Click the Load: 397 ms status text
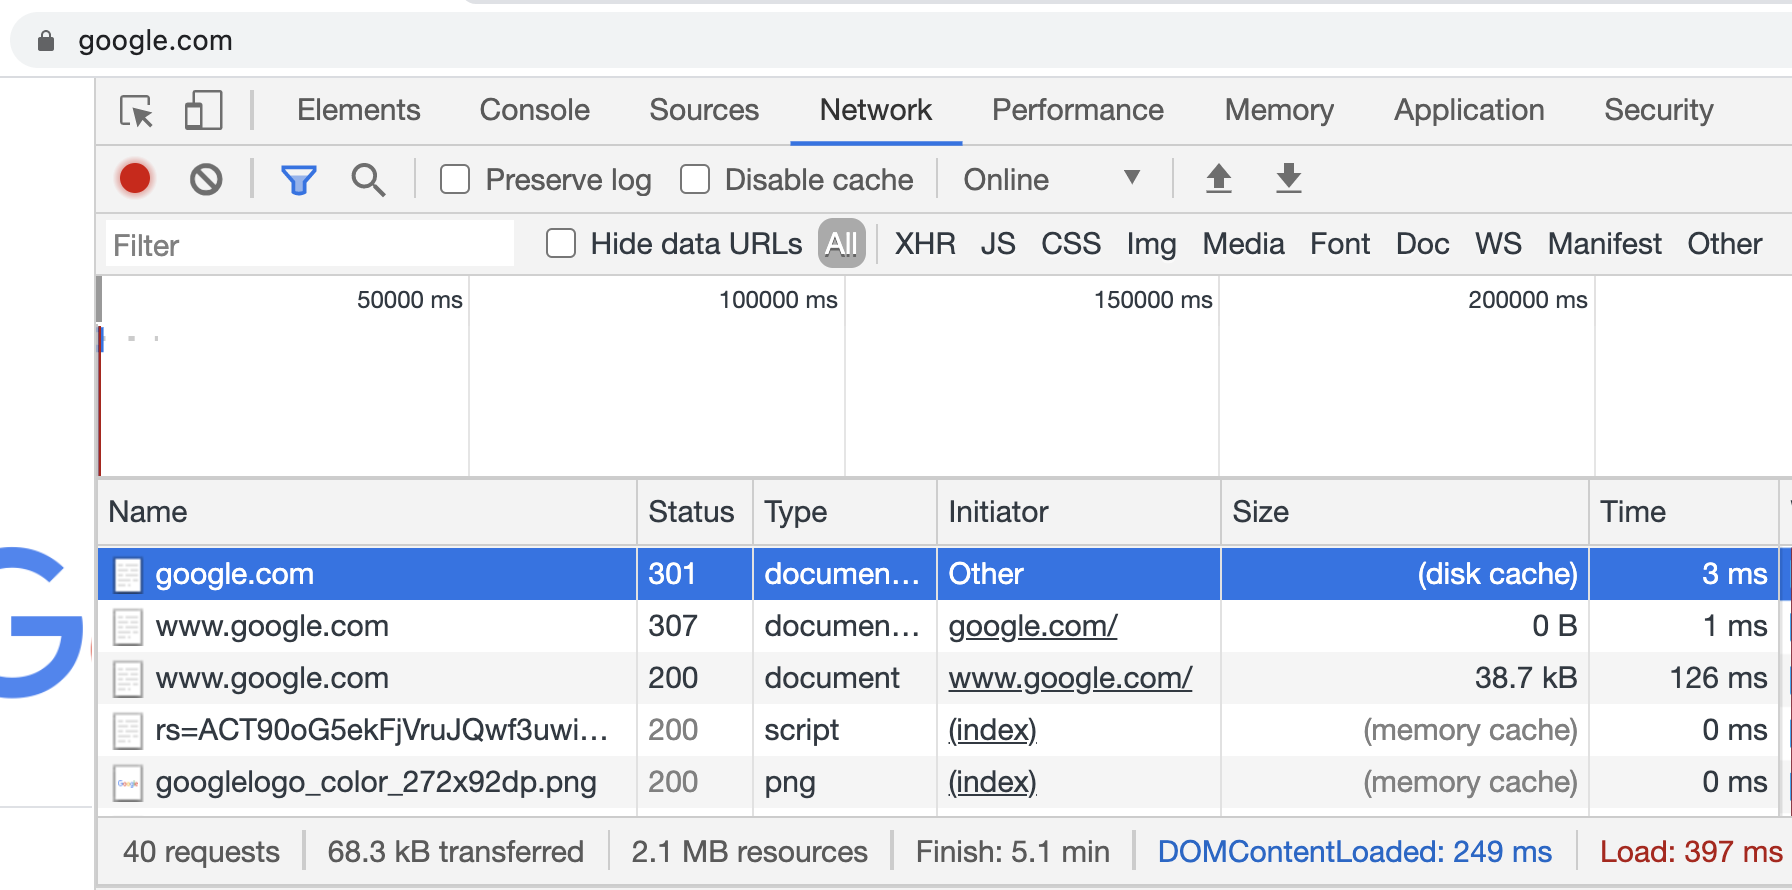The height and width of the screenshot is (890, 1792). (1691, 852)
